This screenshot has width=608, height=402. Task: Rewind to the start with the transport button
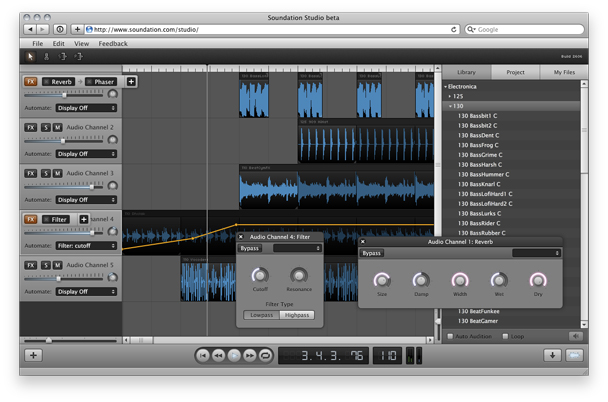coord(202,355)
